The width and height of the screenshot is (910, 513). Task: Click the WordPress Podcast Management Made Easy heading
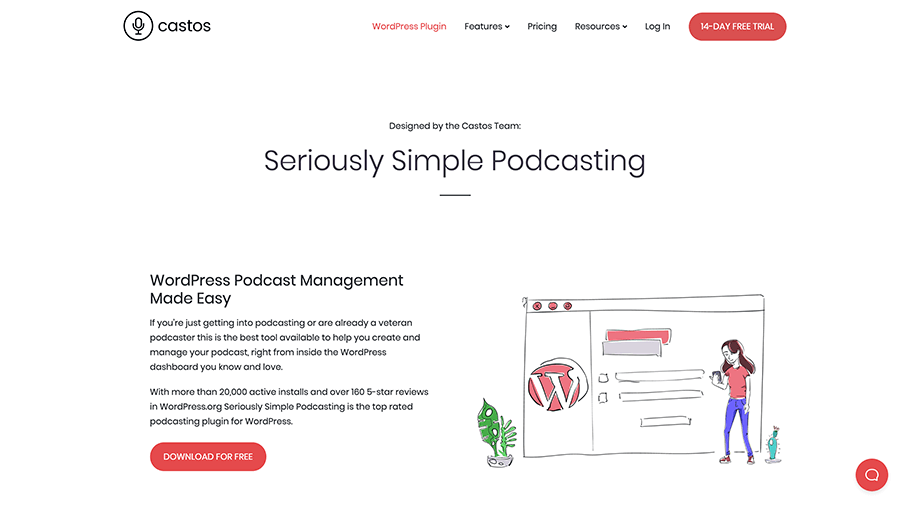(x=276, y=289)
